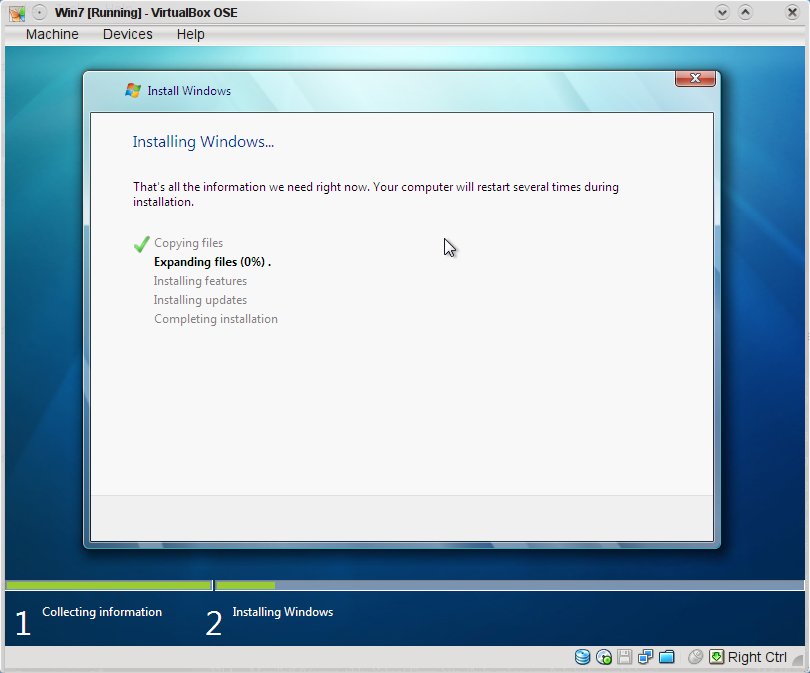Image resolution: width=810 pixels, height=673 pixels.
Task: Click the hard disk activity icon
Action: pos(582,657)
